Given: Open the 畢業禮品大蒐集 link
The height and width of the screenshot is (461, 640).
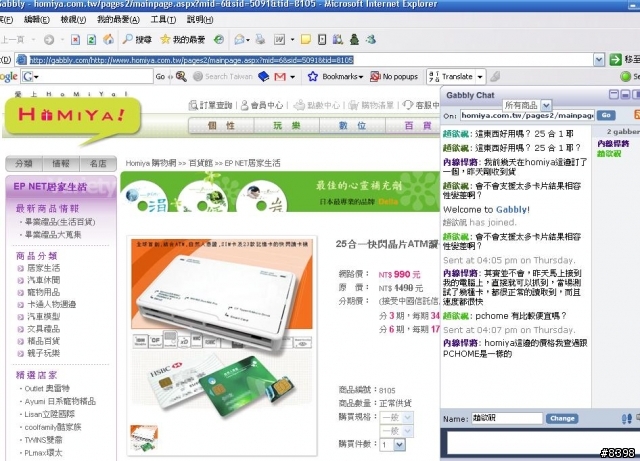Looking at the screenshot, I should pos(53,234).
